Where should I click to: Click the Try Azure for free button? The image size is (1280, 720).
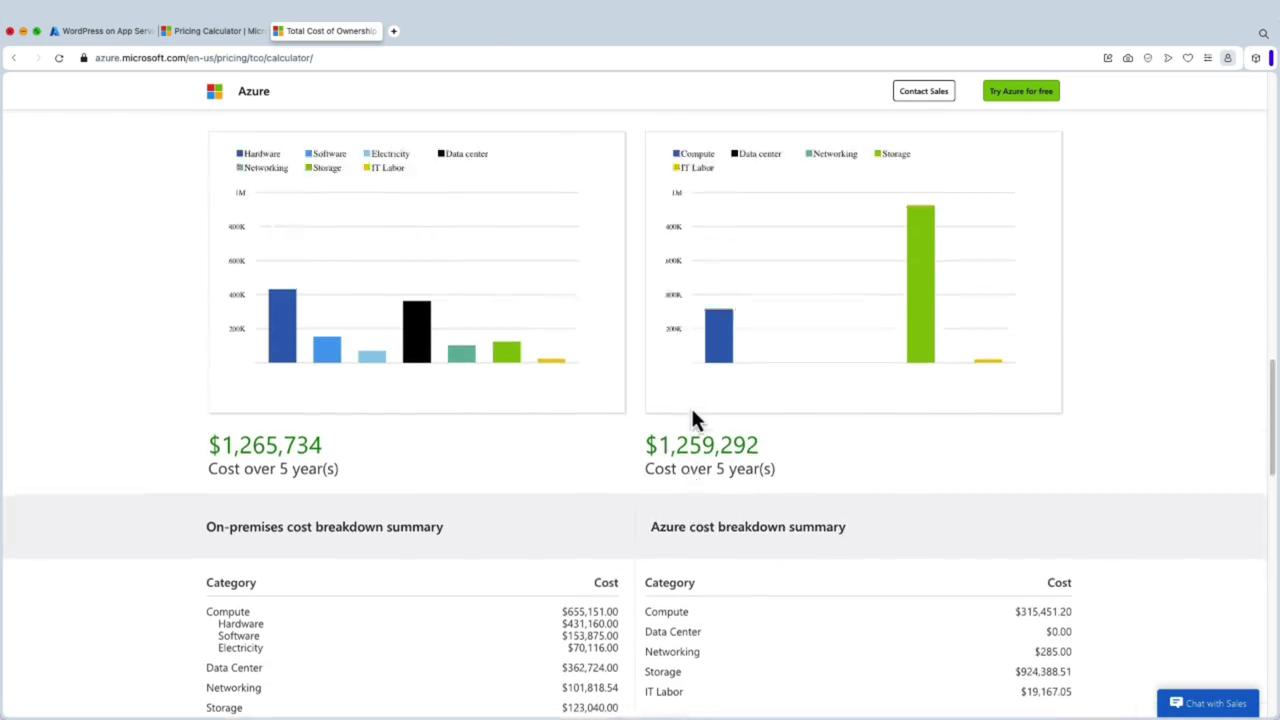click(x=1020, y=91)
